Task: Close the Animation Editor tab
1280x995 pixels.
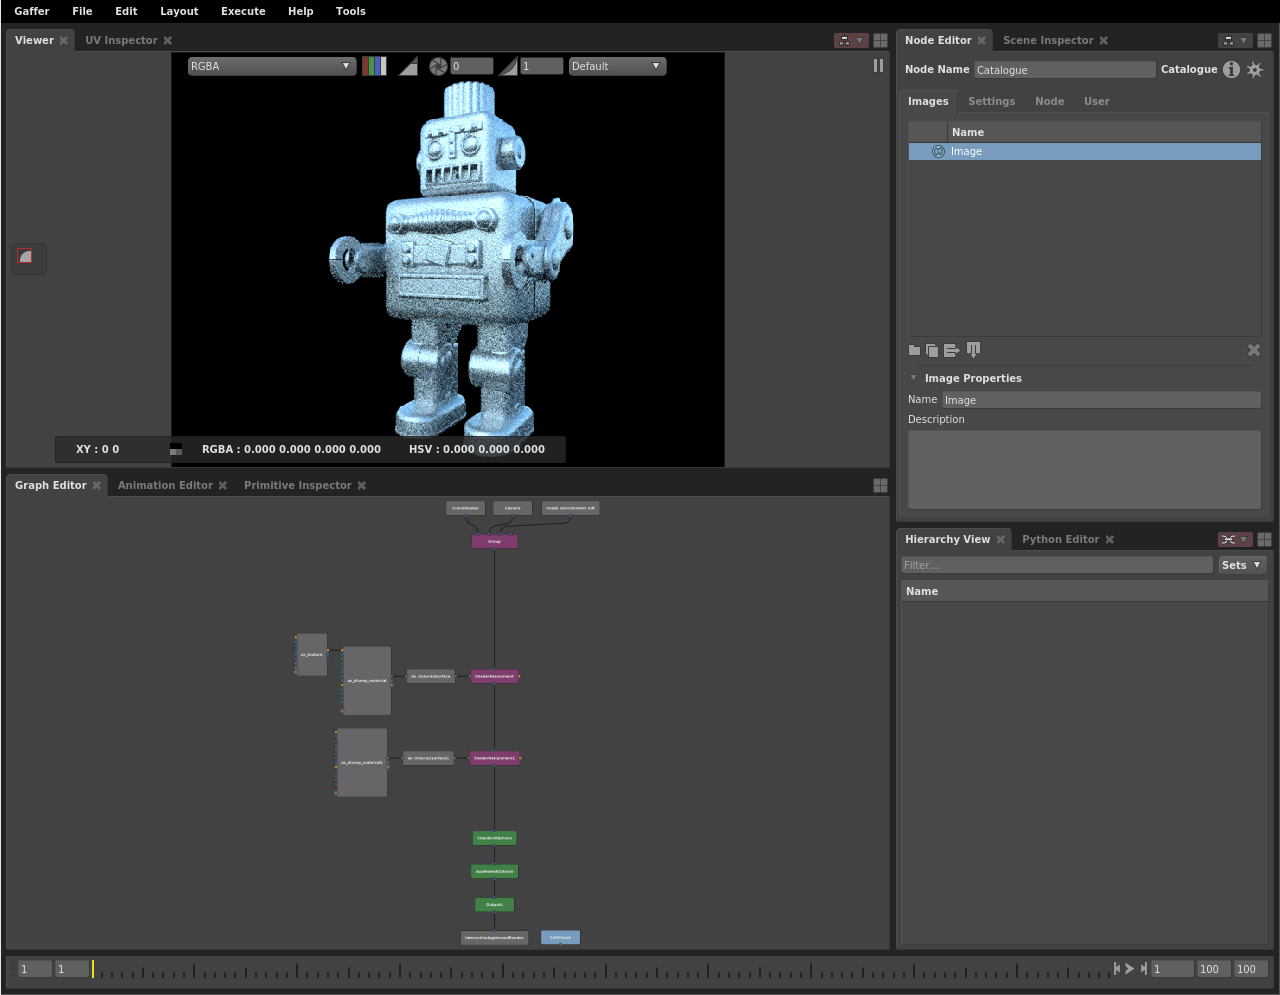Action: pyautogui.click(x=223, y=486)
